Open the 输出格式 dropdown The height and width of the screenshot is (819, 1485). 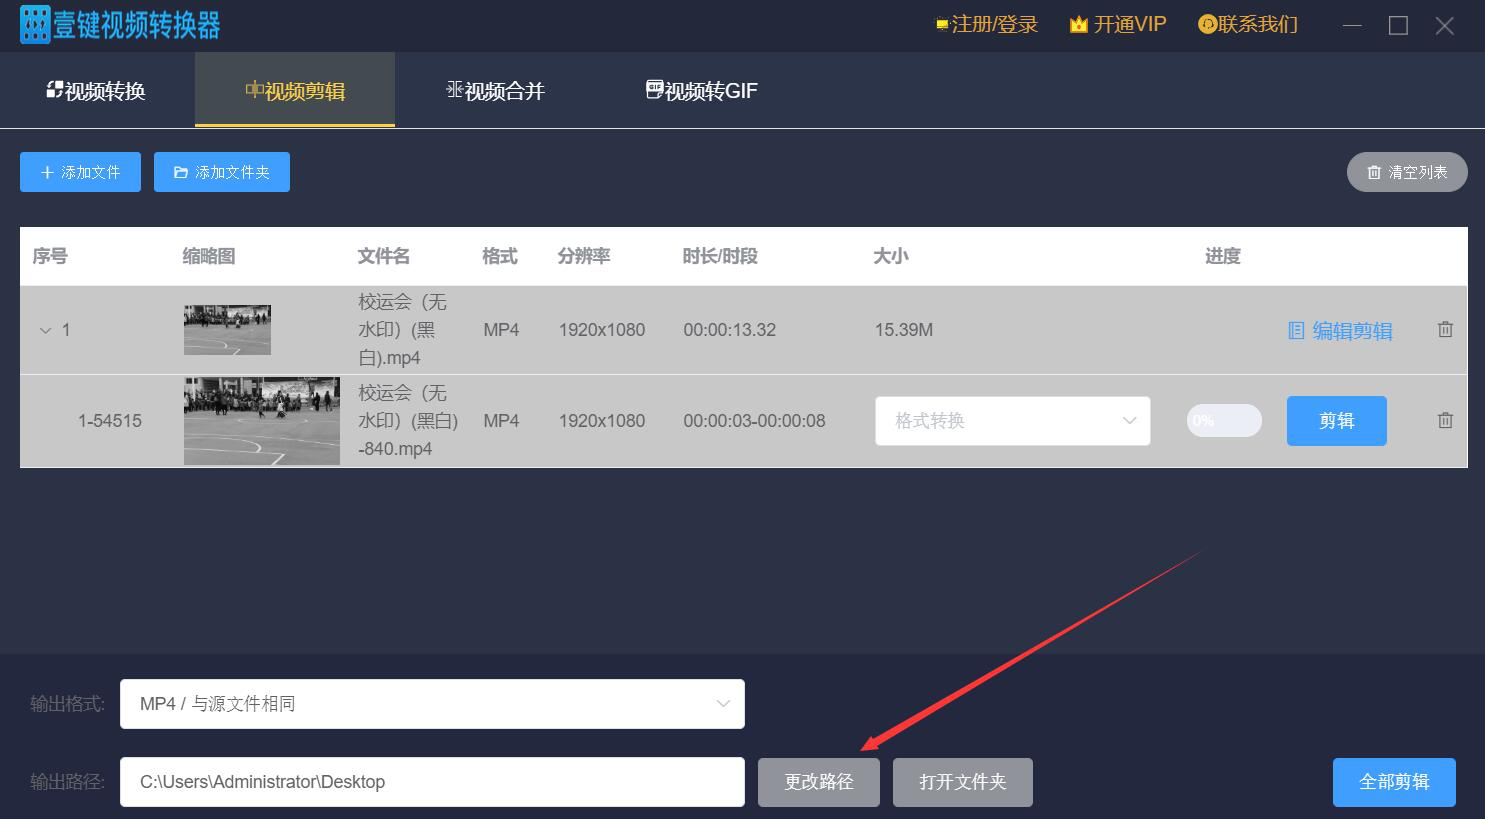(432, 704)
